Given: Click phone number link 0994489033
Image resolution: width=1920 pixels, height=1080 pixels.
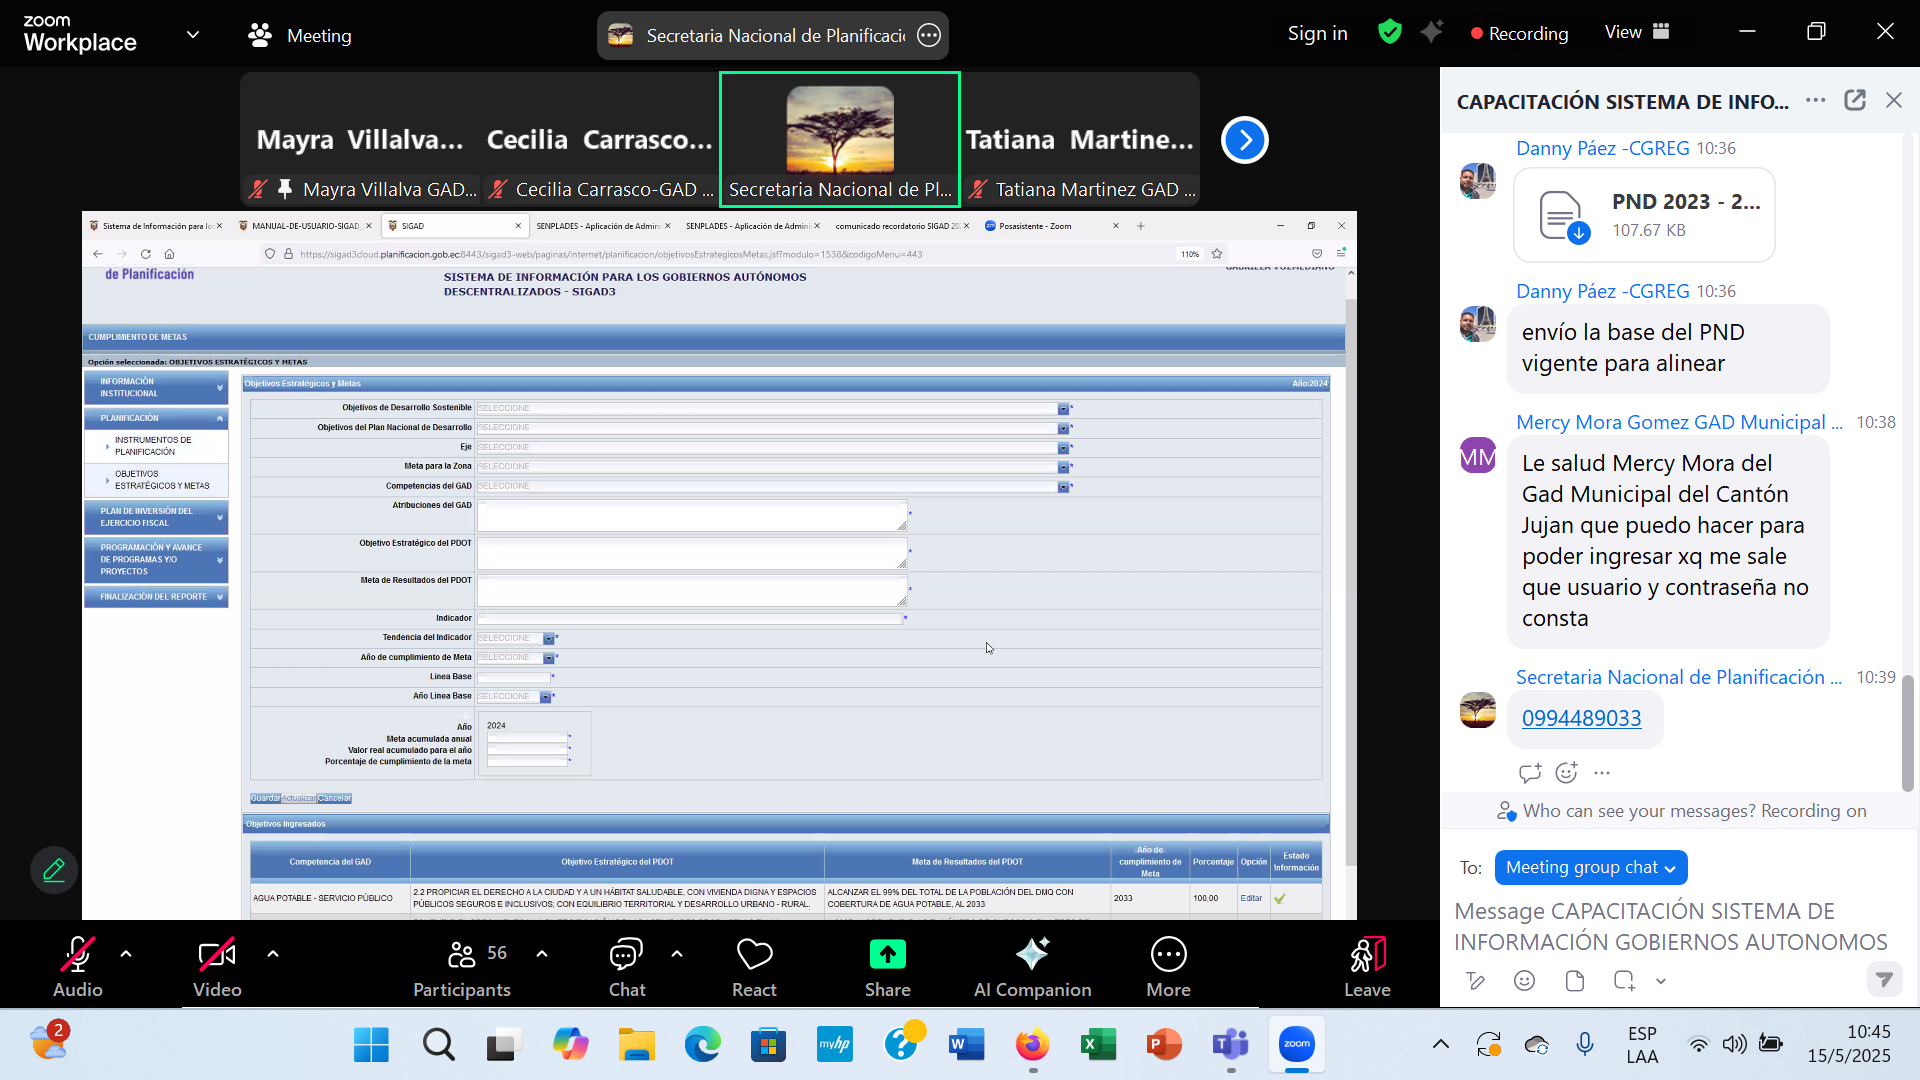Looking at the screenshot, I should pos(1581,718).
